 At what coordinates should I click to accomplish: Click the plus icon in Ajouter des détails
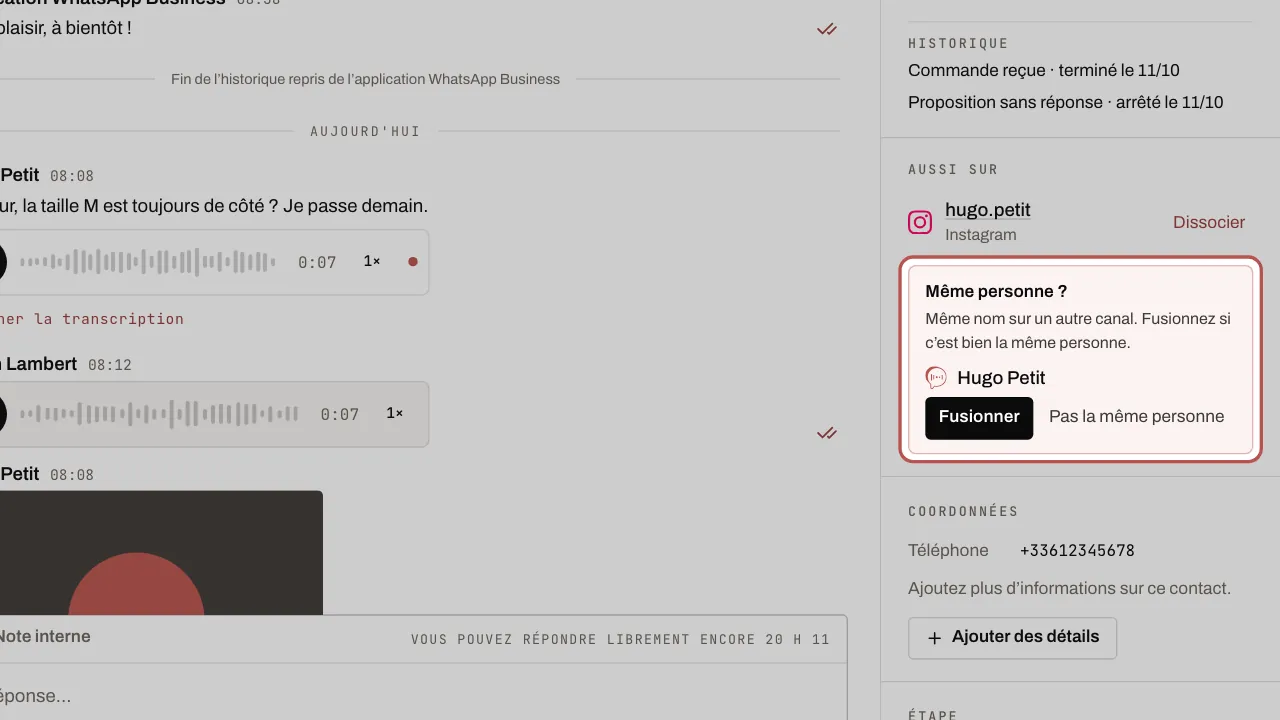[935, 638]
